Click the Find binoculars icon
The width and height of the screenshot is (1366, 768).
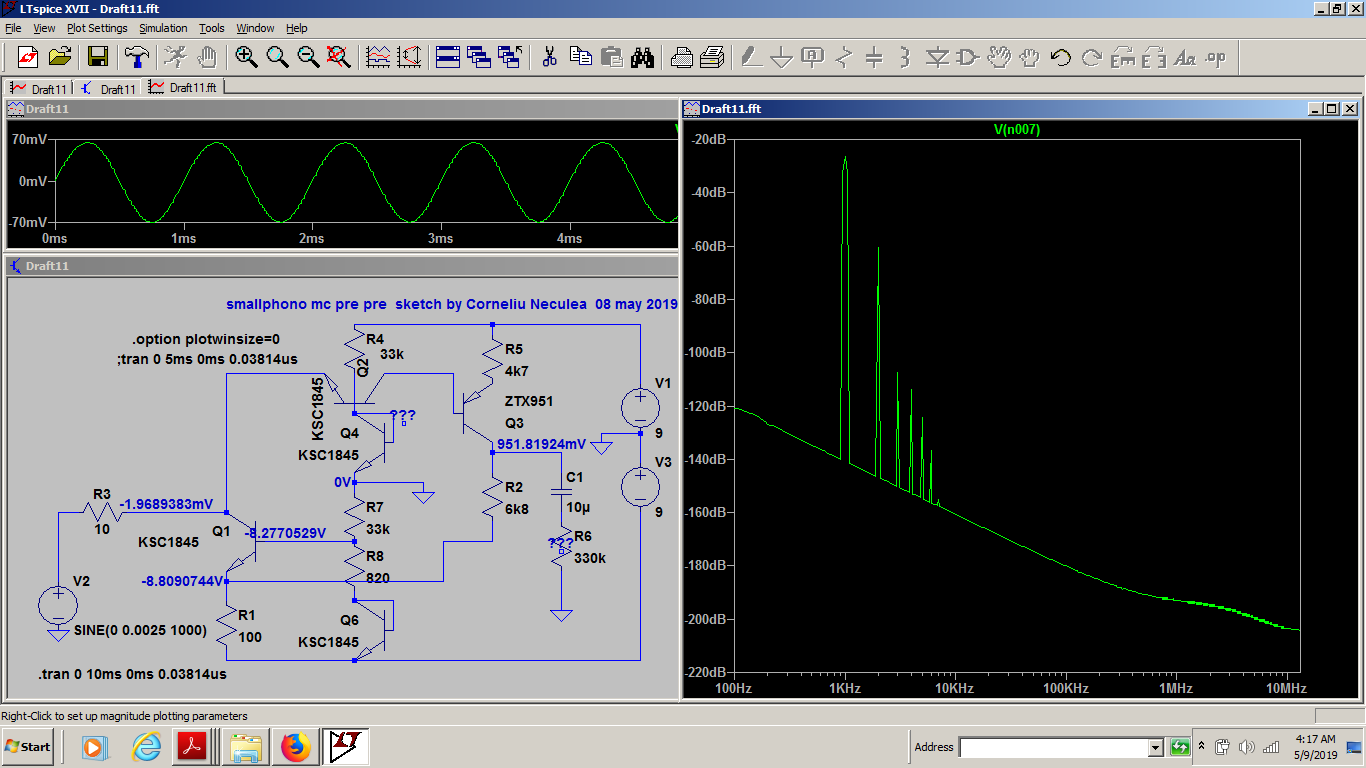coord(642,57)
